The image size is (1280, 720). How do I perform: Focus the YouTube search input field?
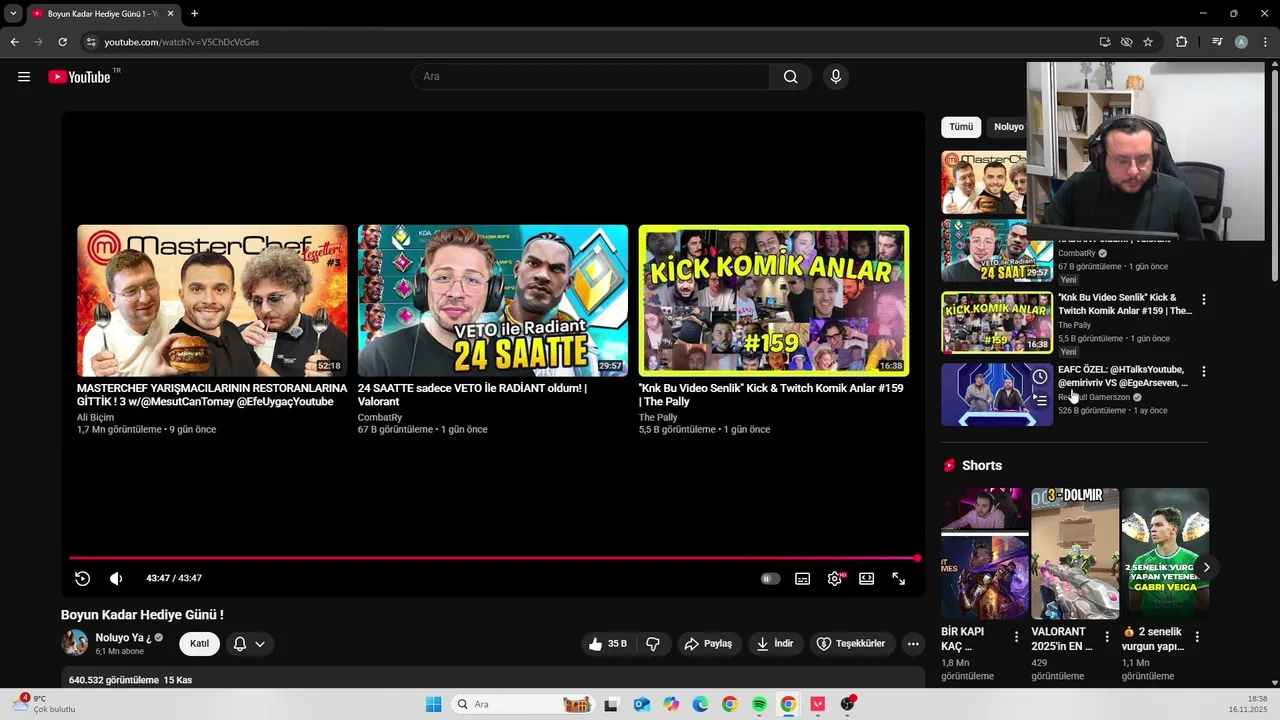click(590, 77)
